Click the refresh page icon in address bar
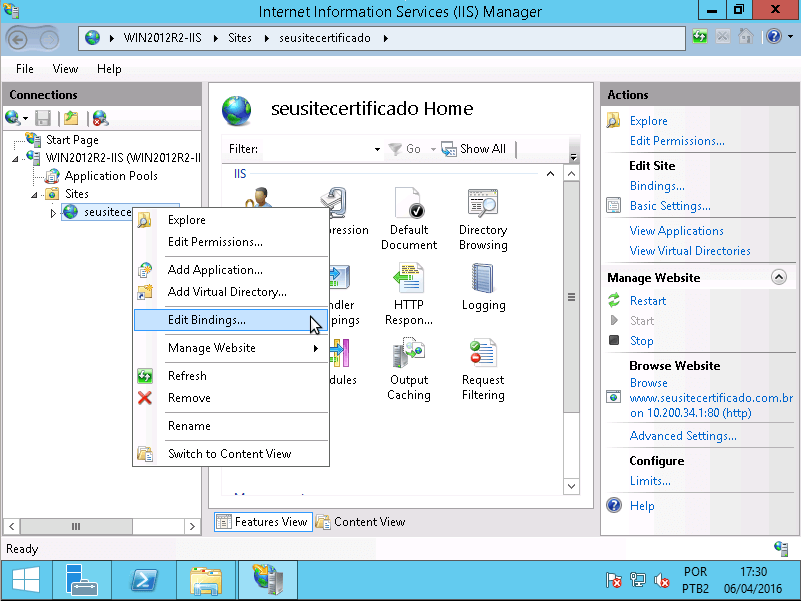This screenshot has width=801, height=601. pos(700,37)
